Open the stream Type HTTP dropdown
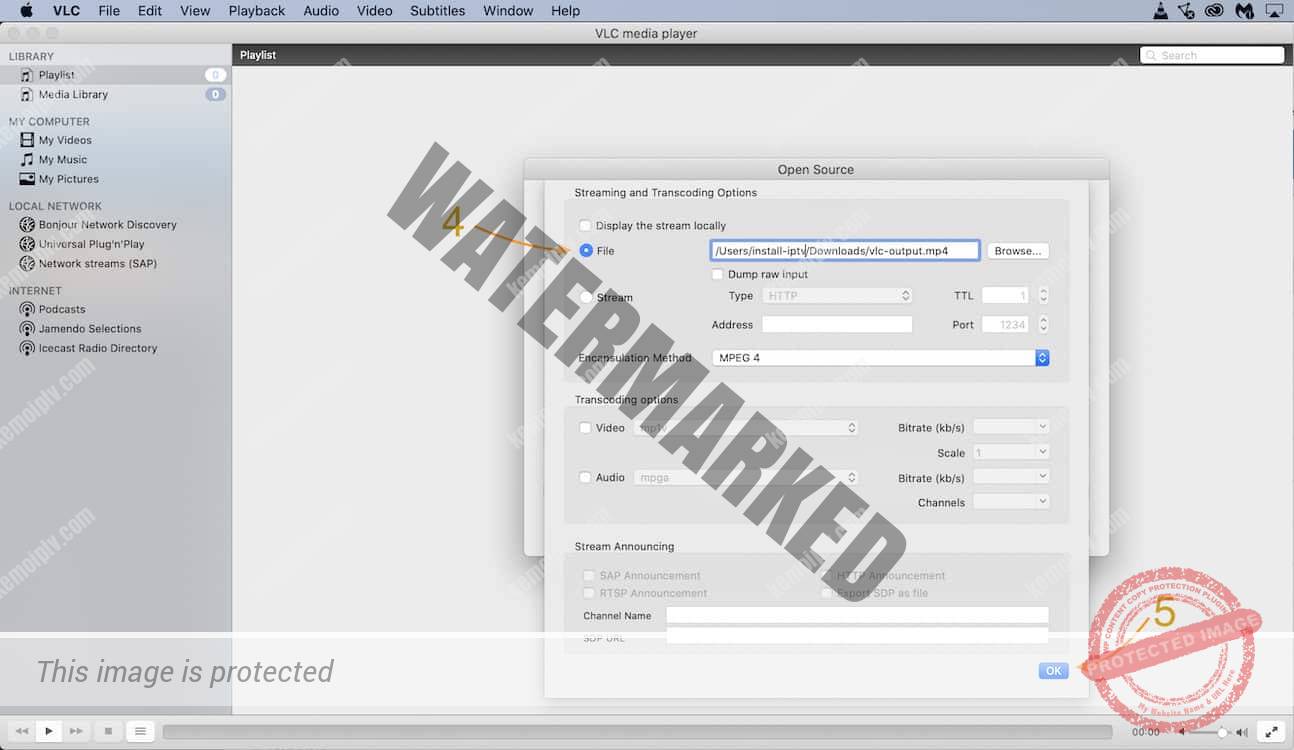The height and width of the screenshot is (750, 1294). click(837, 296)
